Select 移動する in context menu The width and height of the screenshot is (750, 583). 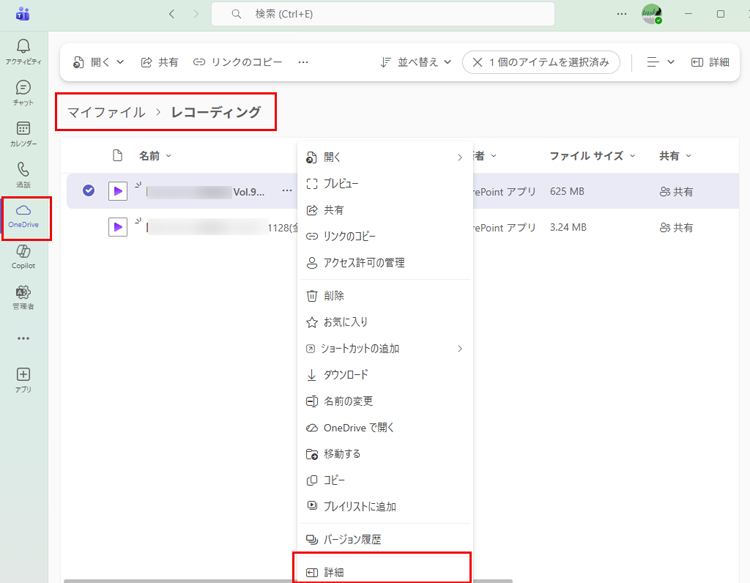coord(385,454)
